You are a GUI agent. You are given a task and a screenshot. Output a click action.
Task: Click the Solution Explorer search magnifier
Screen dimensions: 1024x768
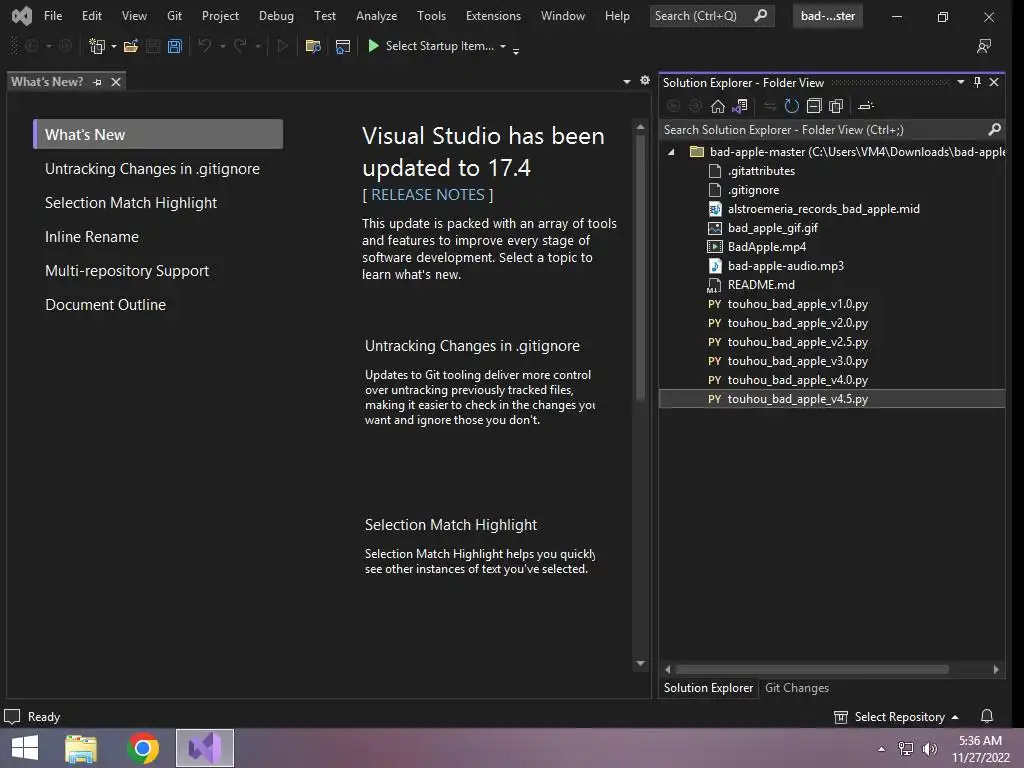(x=994, y=129)
